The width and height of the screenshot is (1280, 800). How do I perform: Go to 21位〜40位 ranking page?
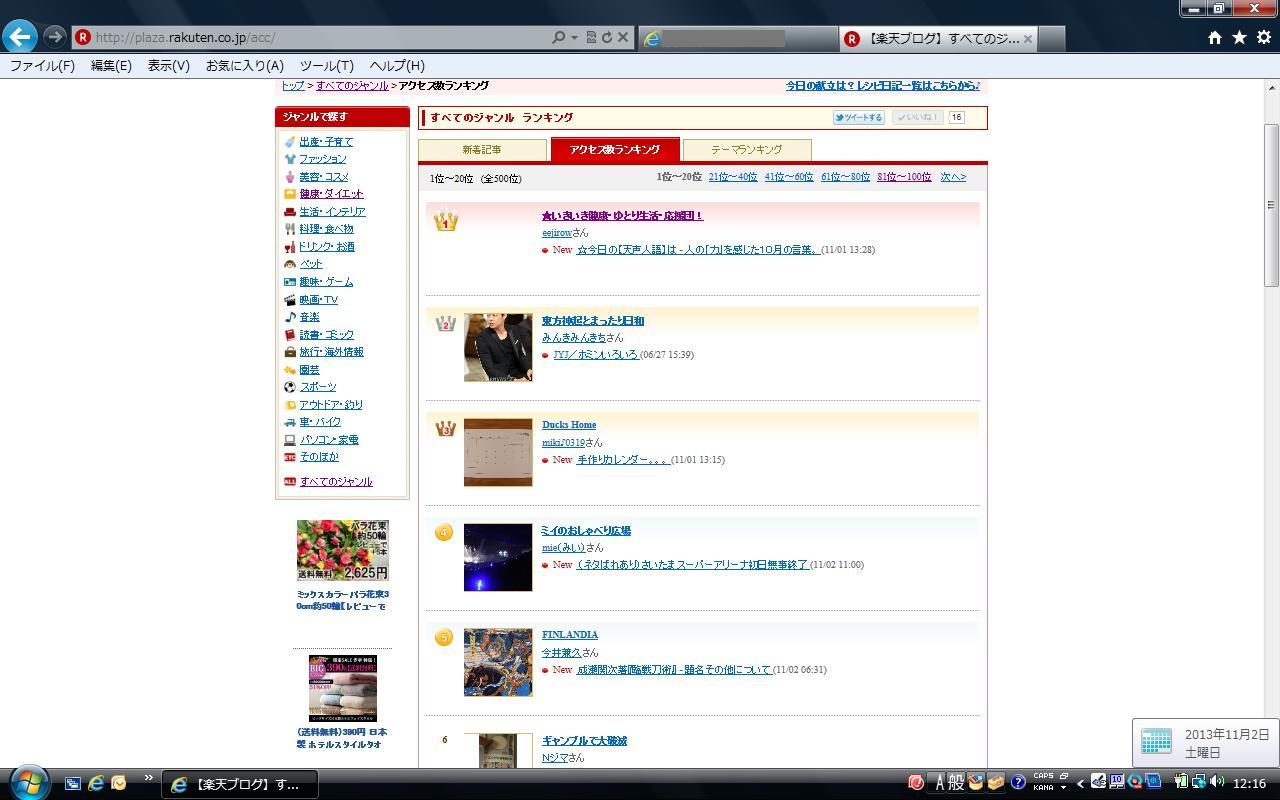732,177
